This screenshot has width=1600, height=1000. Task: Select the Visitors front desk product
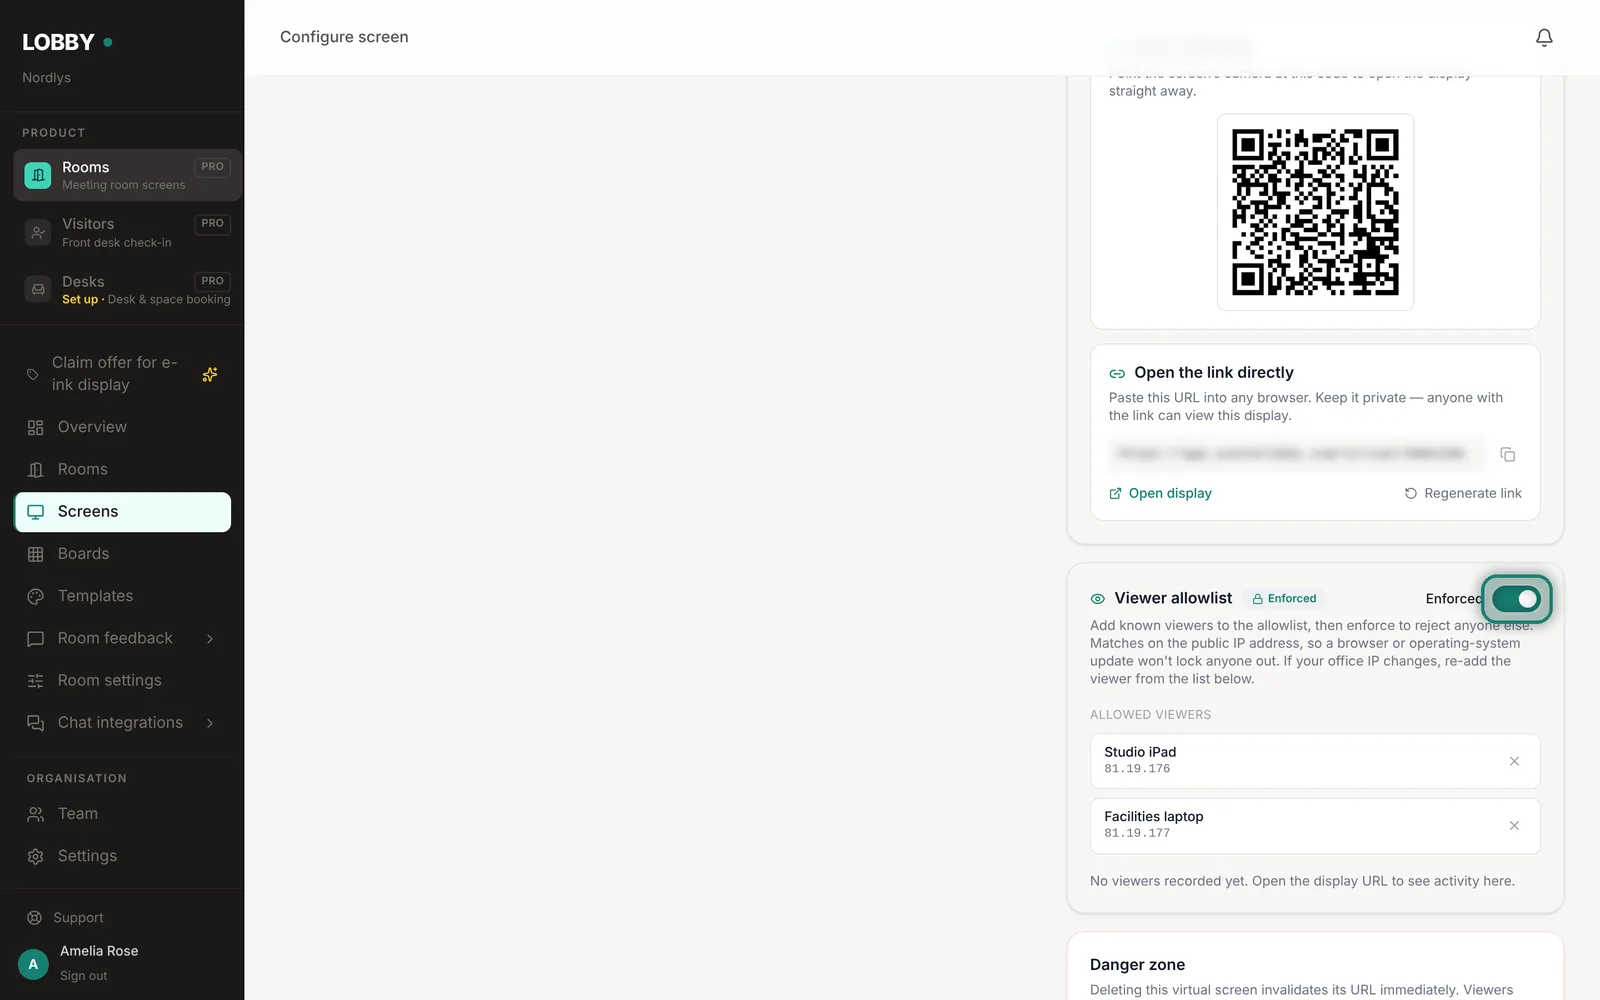coord(127,232)
